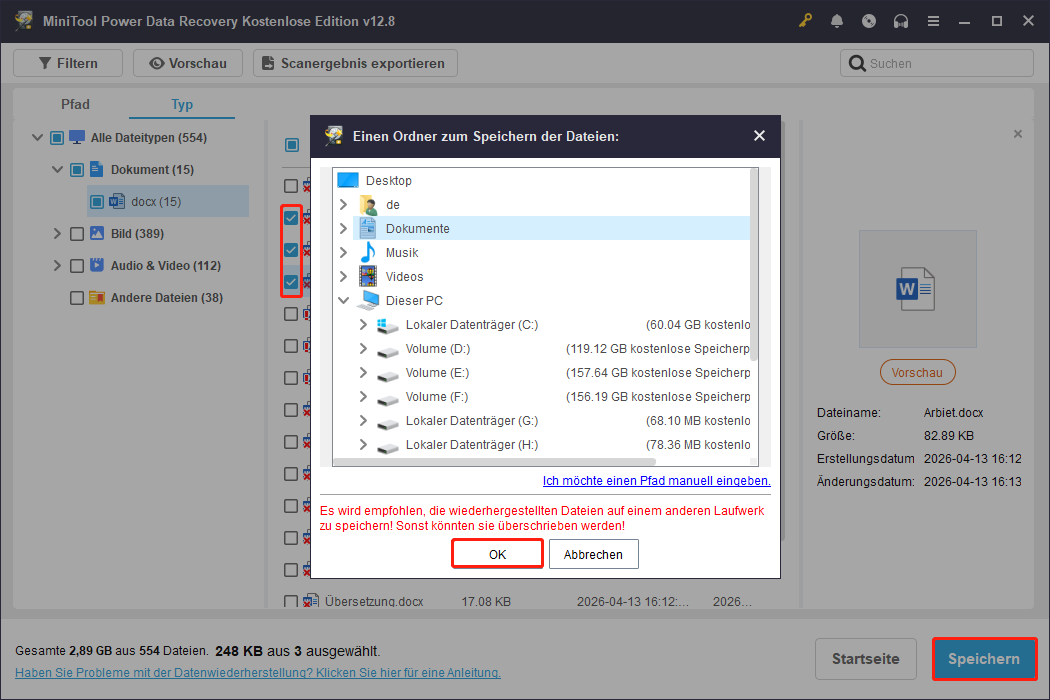
Task: Check the Andere Dateien checkbox
Action: [x=77, y=298]
